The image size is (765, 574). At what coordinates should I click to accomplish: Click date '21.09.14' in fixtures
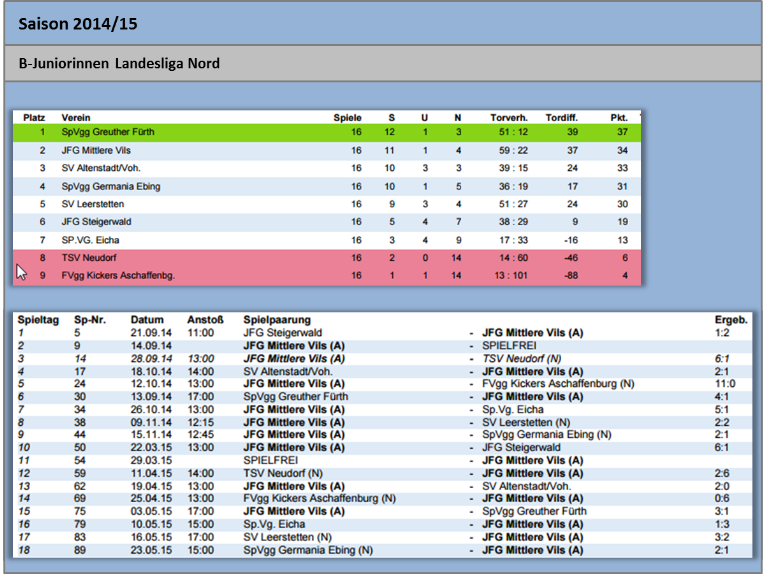151,333
